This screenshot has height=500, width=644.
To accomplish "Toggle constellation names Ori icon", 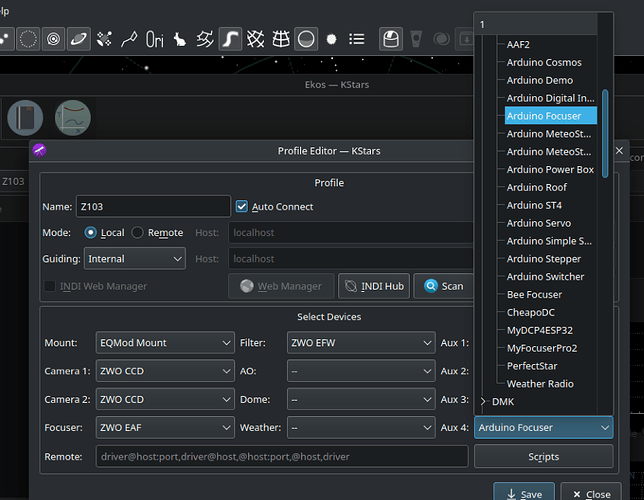I will tap(154, 39).
